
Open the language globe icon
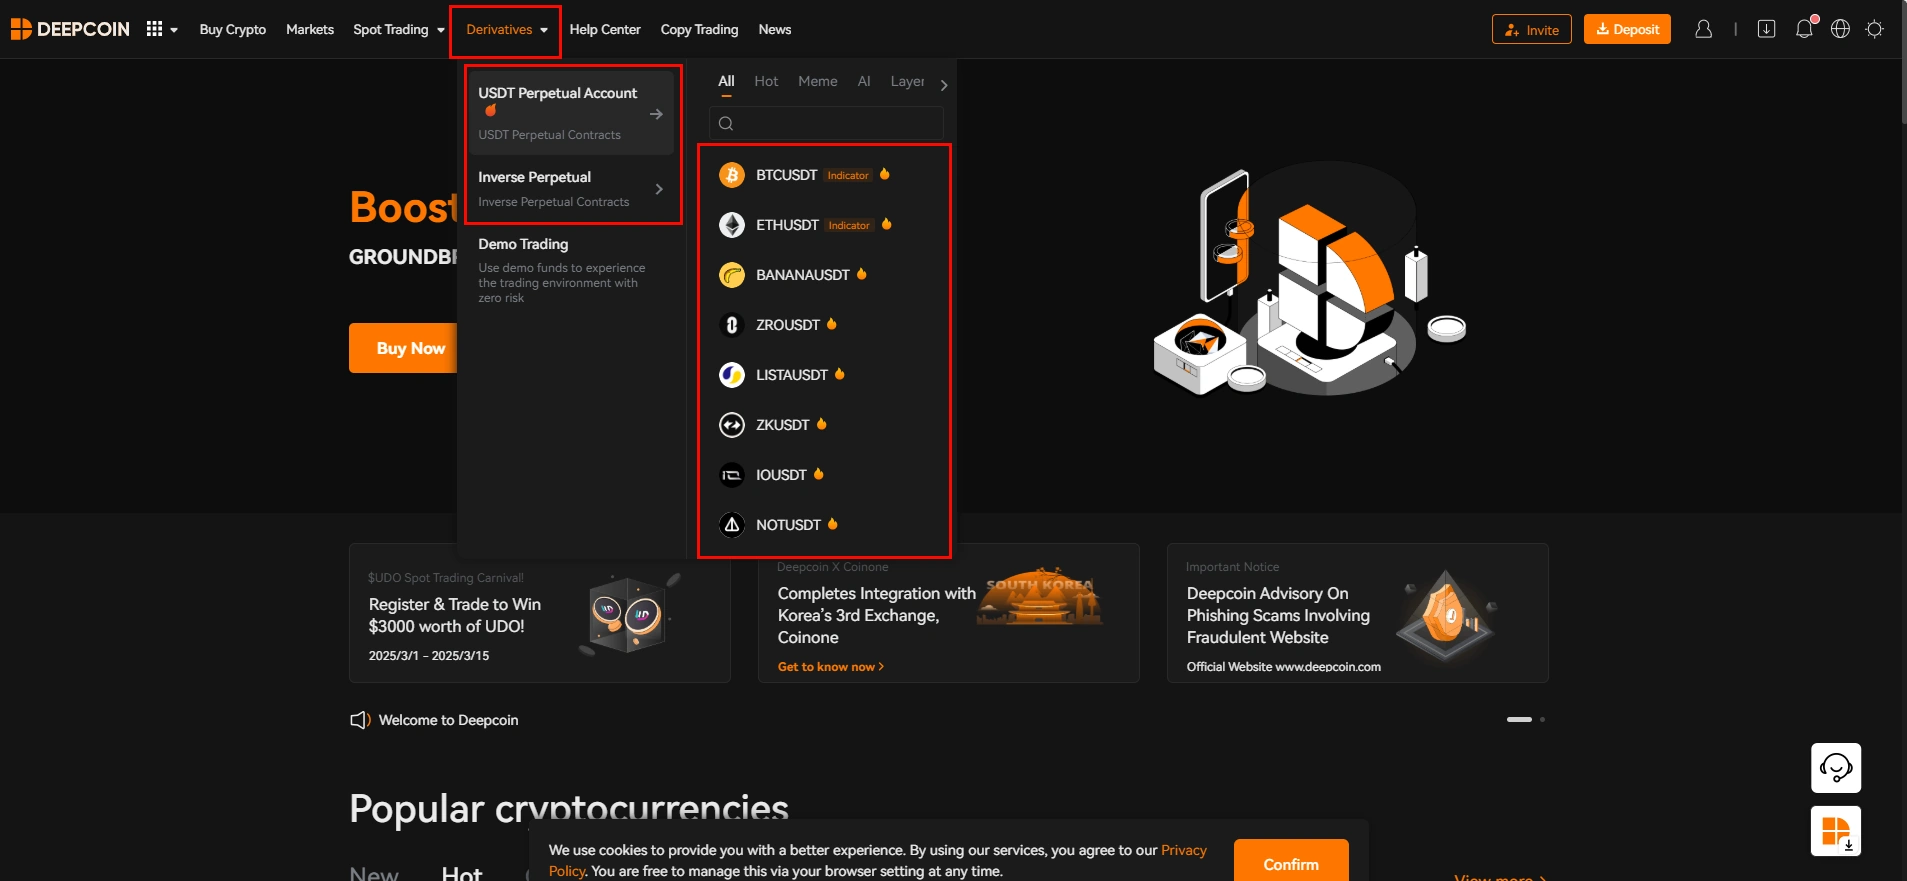click(1840, 29)
